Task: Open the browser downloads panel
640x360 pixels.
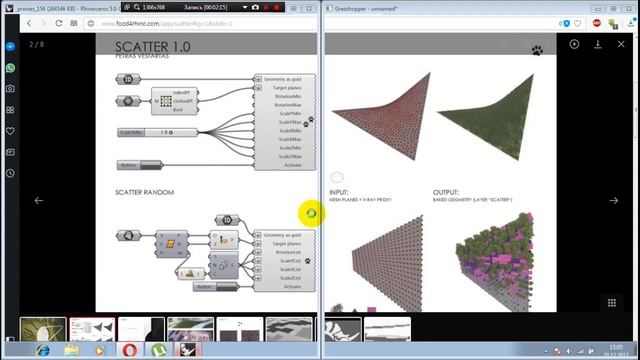Action: coord(631,23)
